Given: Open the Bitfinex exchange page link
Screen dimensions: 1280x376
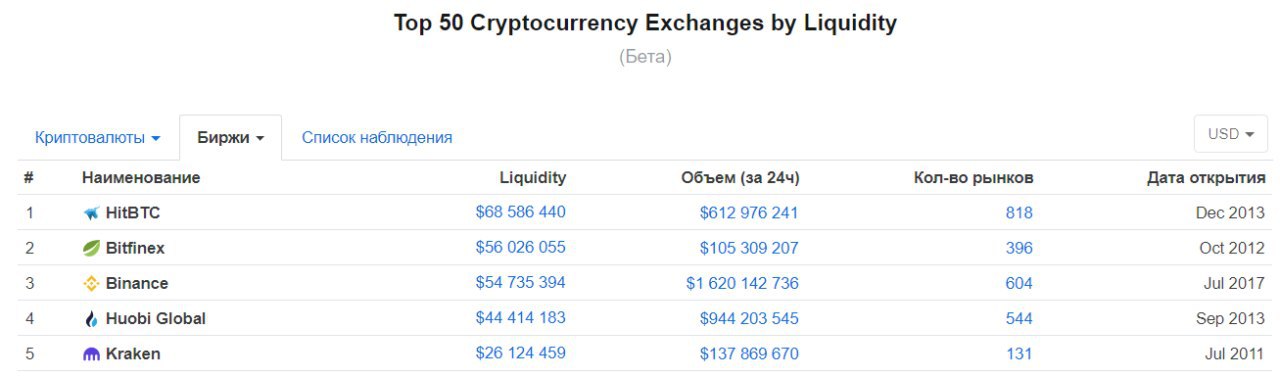Looking at the screenshot, I should point(135,248).
